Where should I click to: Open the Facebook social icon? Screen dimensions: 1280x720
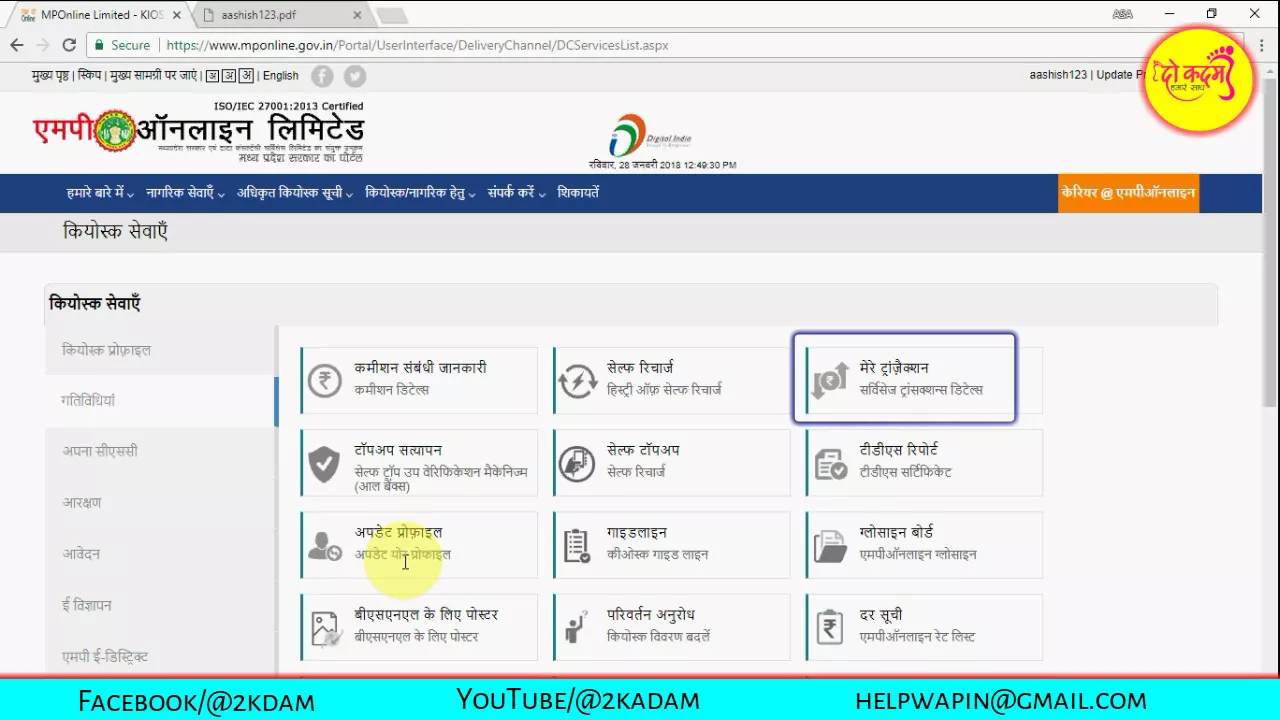point(322,76)
